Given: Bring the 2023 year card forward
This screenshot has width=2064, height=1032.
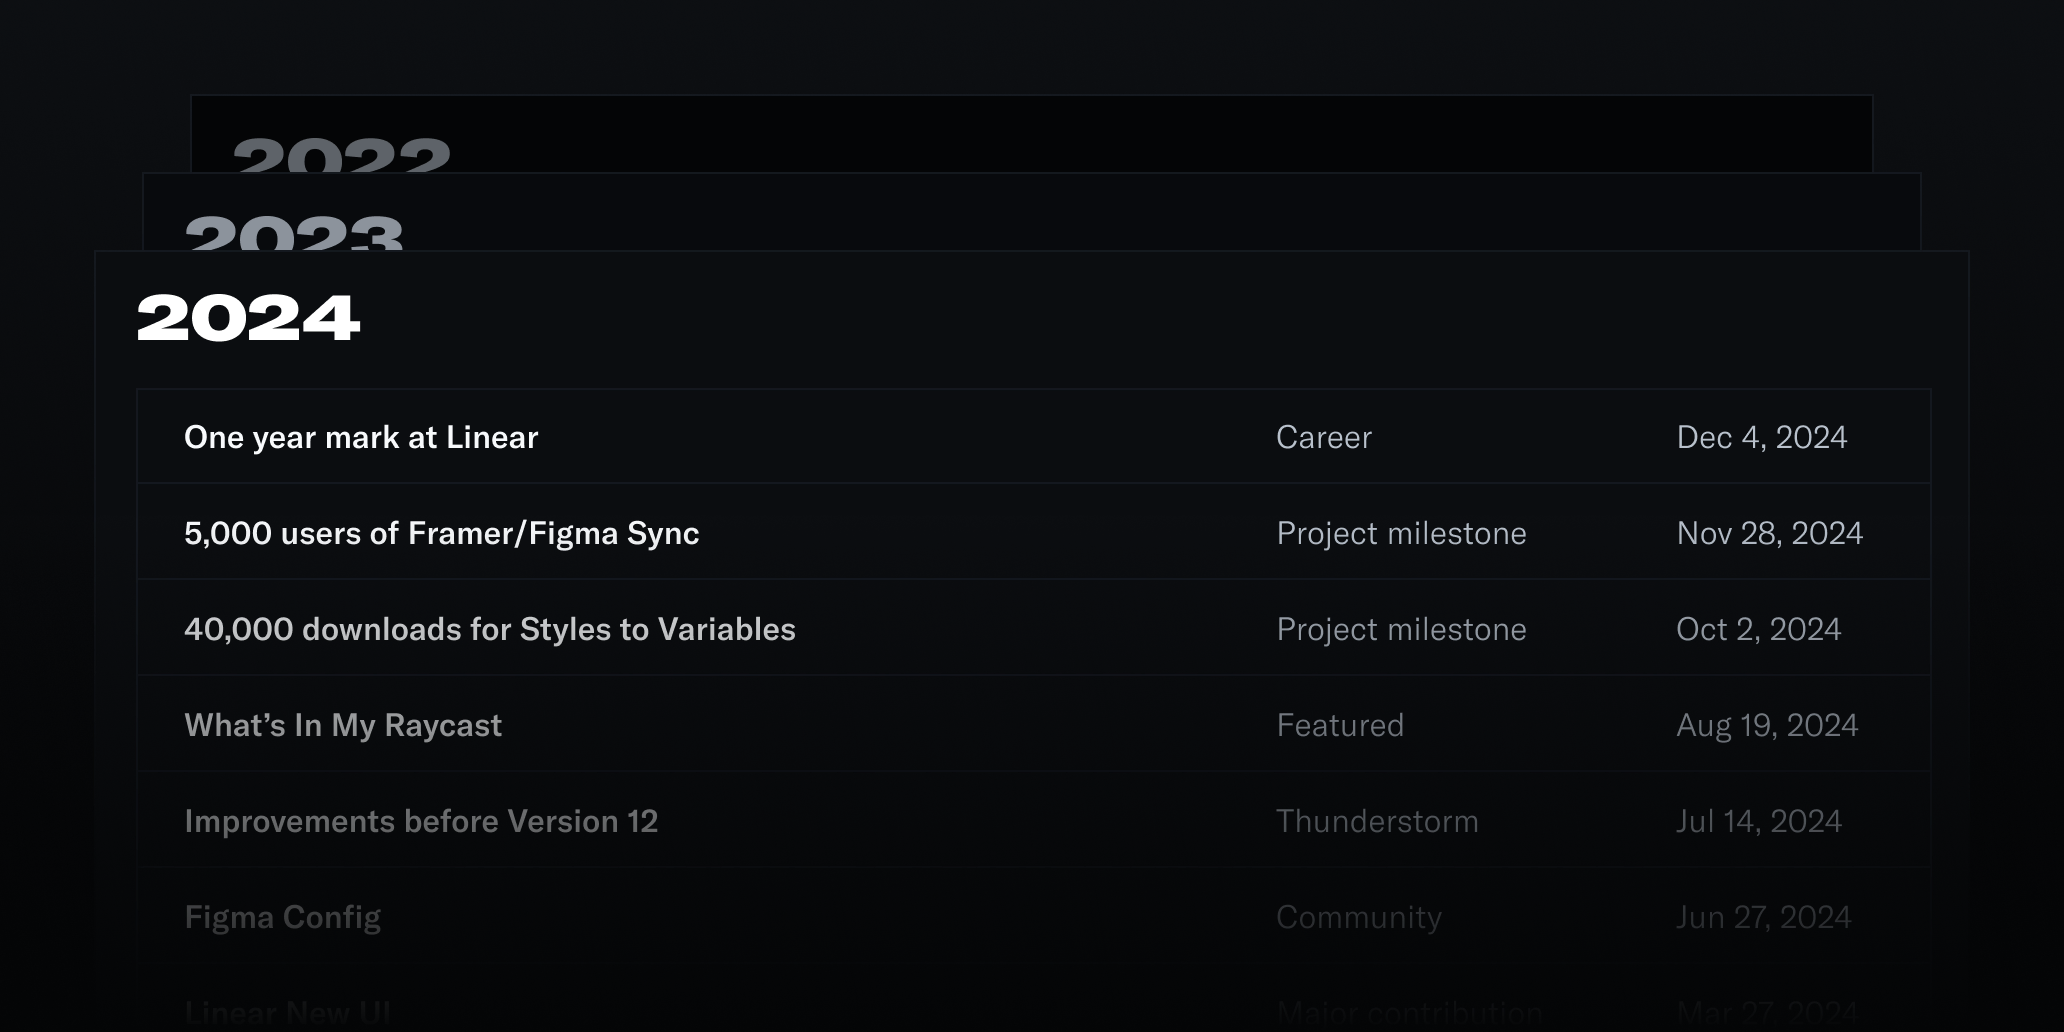Looking at the screenshot, I should tap(294, 231).
